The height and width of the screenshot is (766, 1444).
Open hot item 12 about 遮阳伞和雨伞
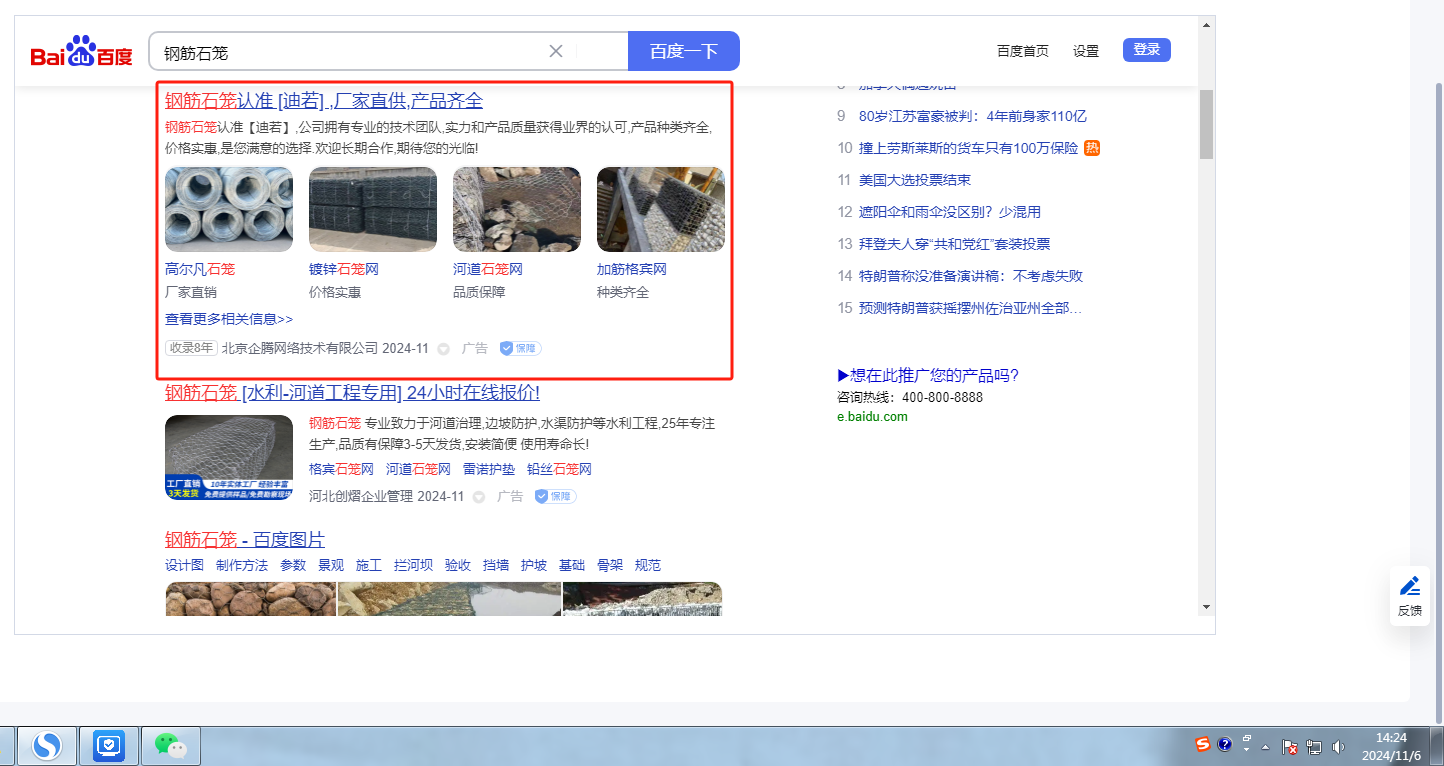(x=950, y=212)
